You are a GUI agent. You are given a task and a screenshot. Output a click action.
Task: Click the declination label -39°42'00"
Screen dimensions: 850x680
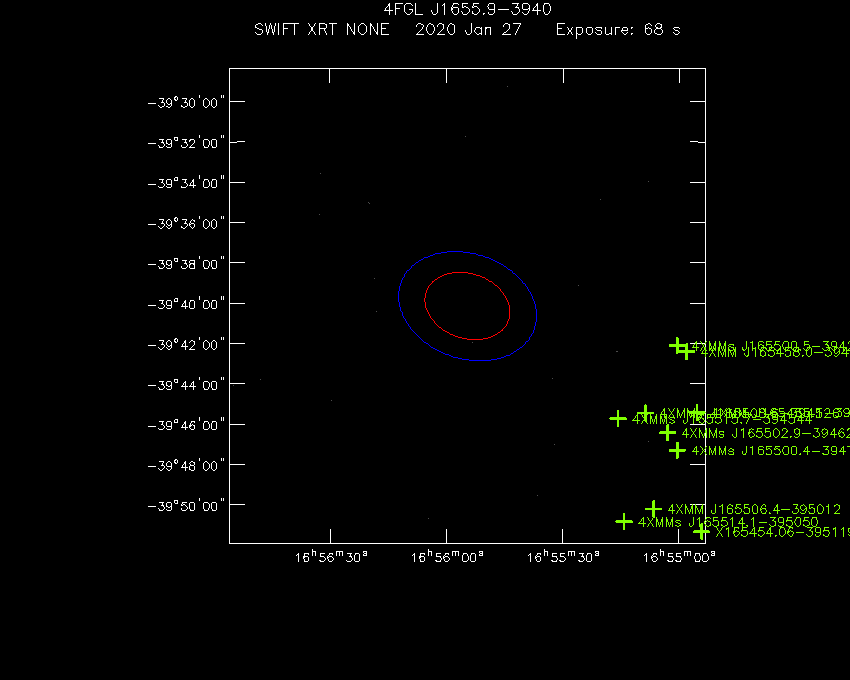tap(186, 344)
